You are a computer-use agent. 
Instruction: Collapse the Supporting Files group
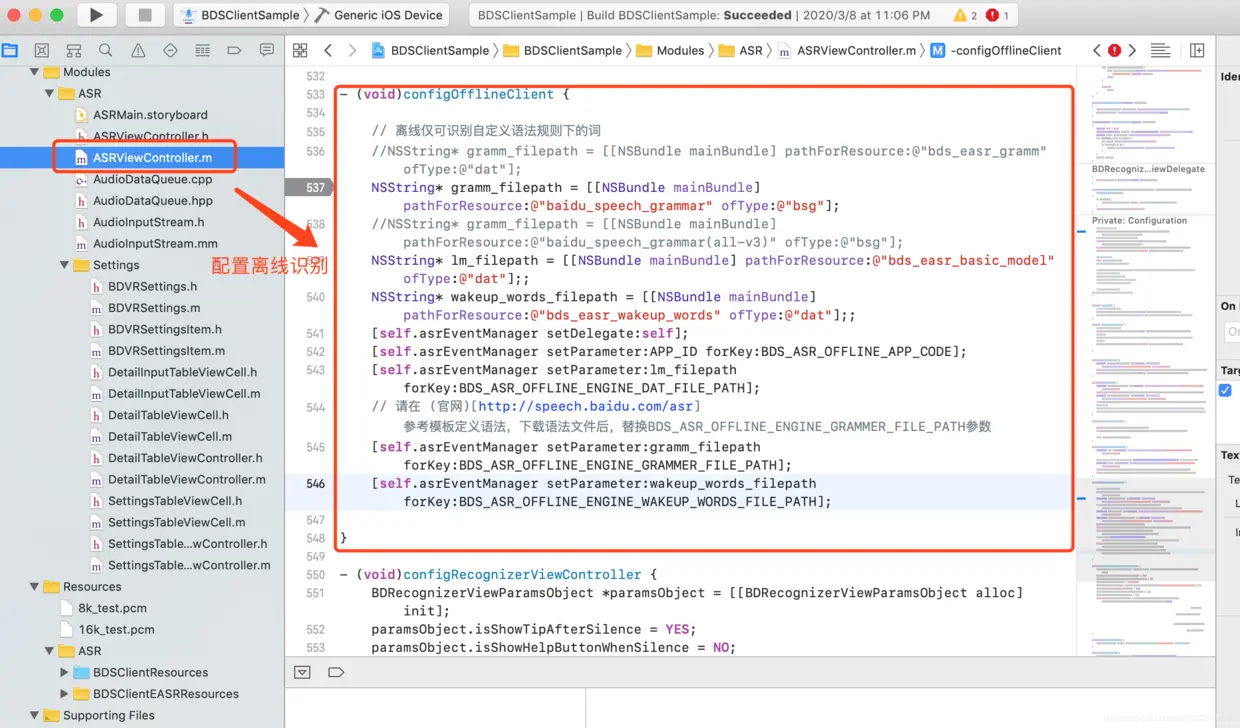pyautogui.click(x=35, y=715)
